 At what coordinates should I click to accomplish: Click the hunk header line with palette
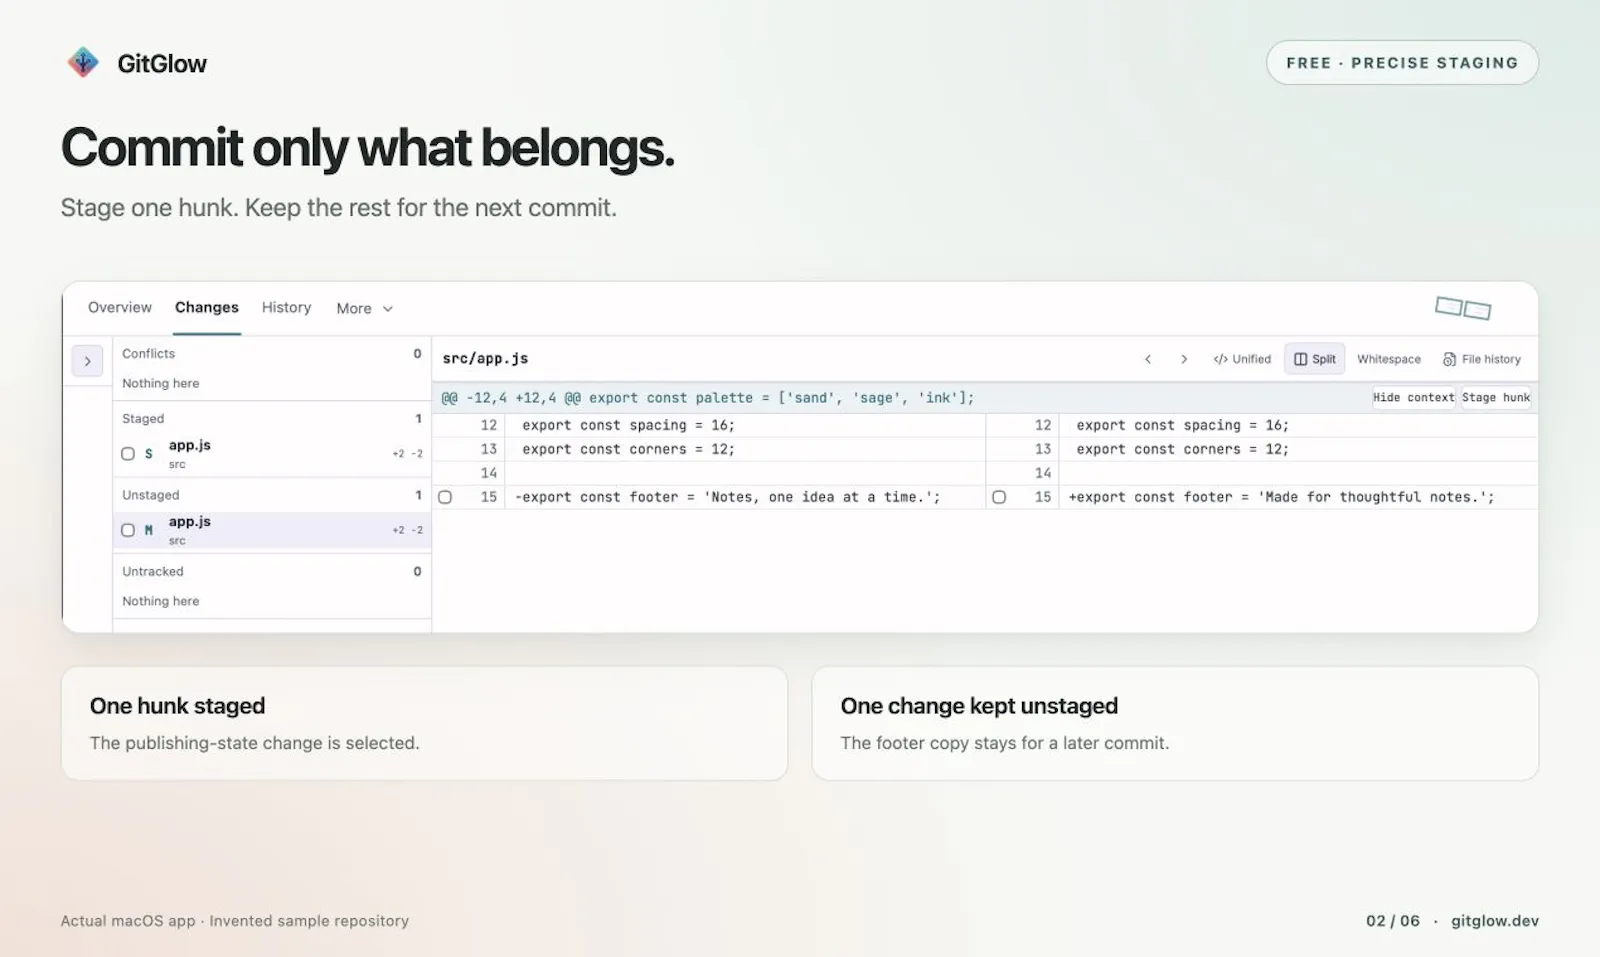click(x=708, y=398)
